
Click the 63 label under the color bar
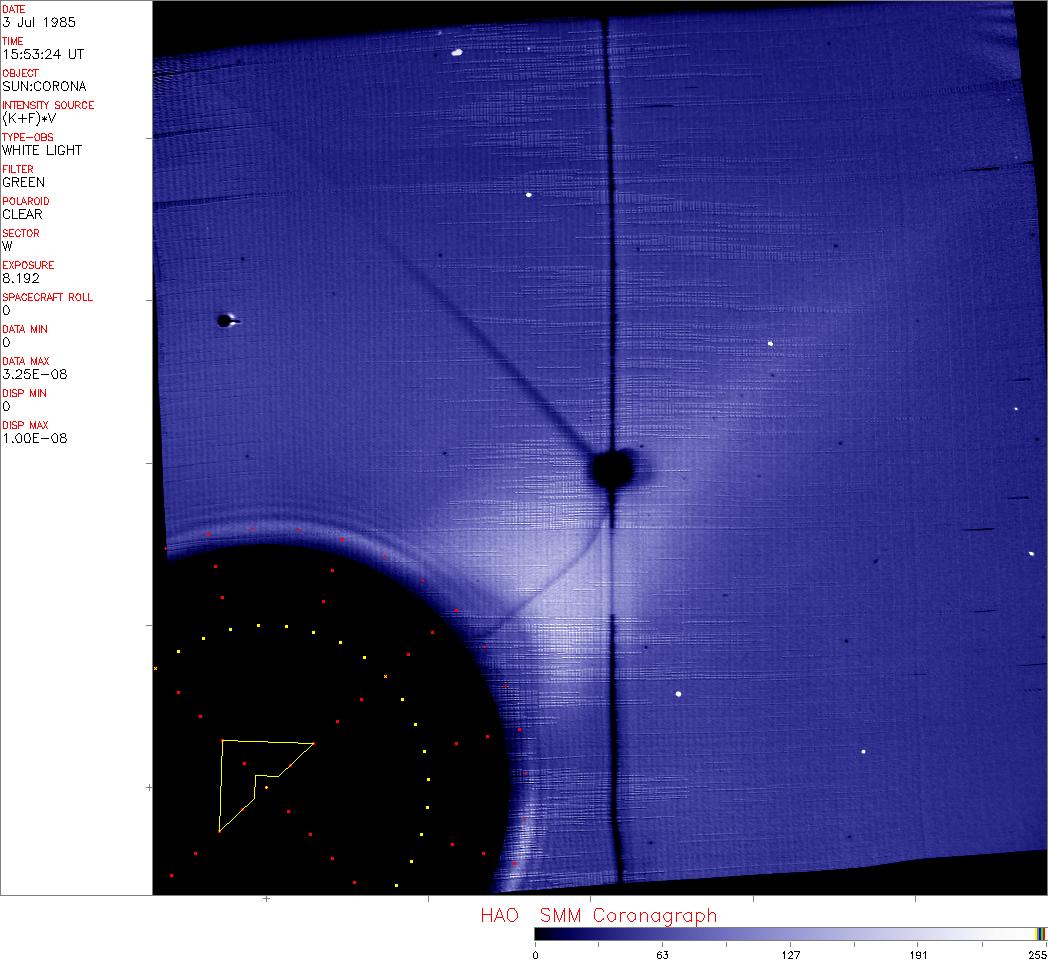(662, 954)
